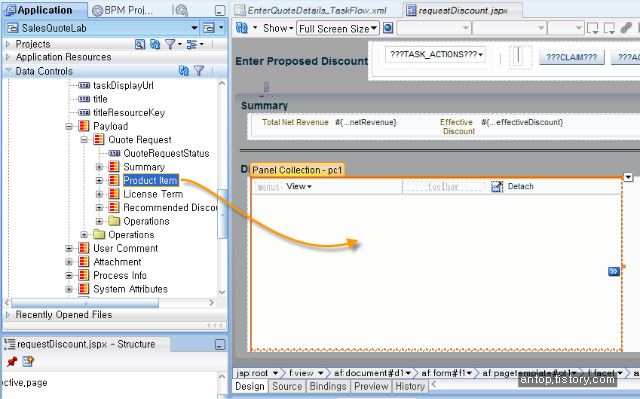
Task: Click the Data Controls filter icon
Action: click(199, 71)
